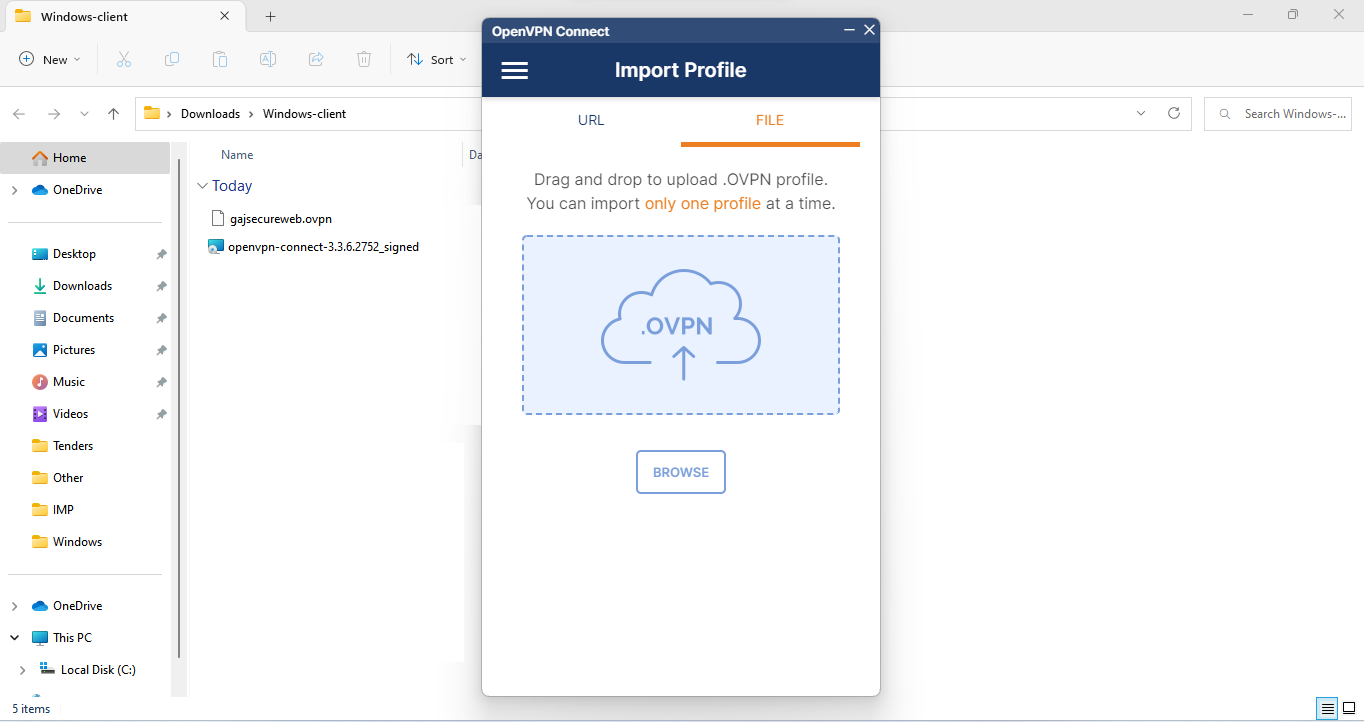Screen dimensions: 1364x722
Task: Collapse the Today group in File Explorer
Action: [203, 186]
